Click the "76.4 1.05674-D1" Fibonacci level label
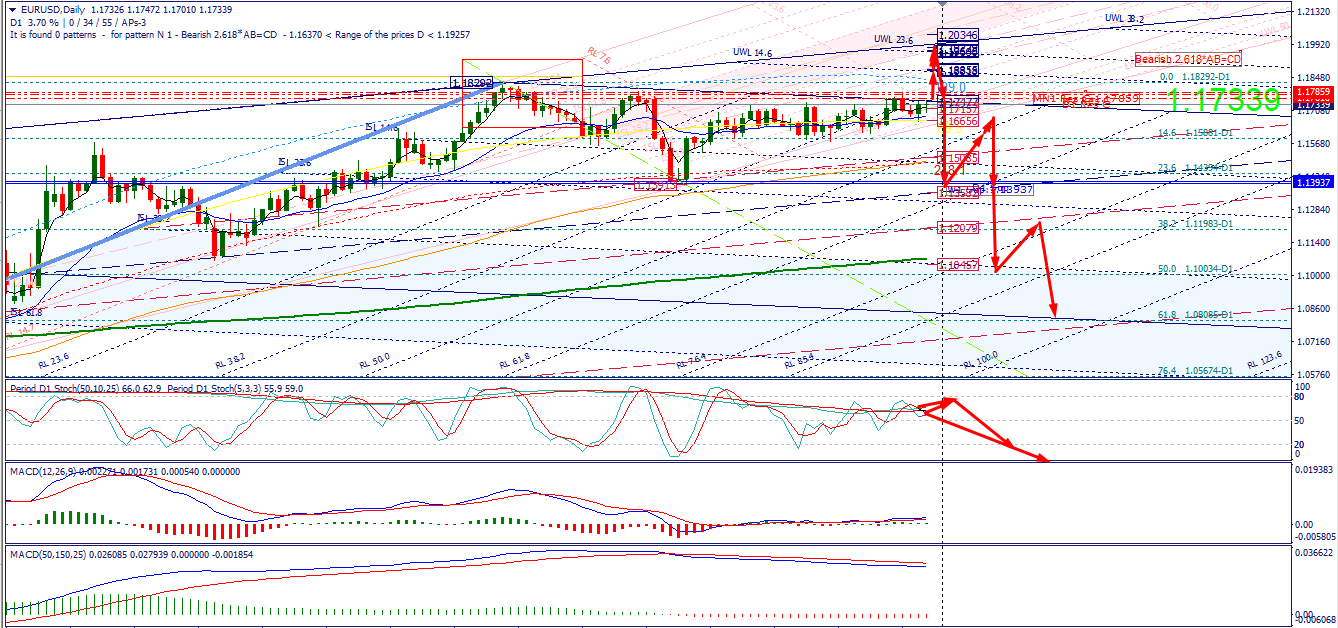 [1193, 371]
